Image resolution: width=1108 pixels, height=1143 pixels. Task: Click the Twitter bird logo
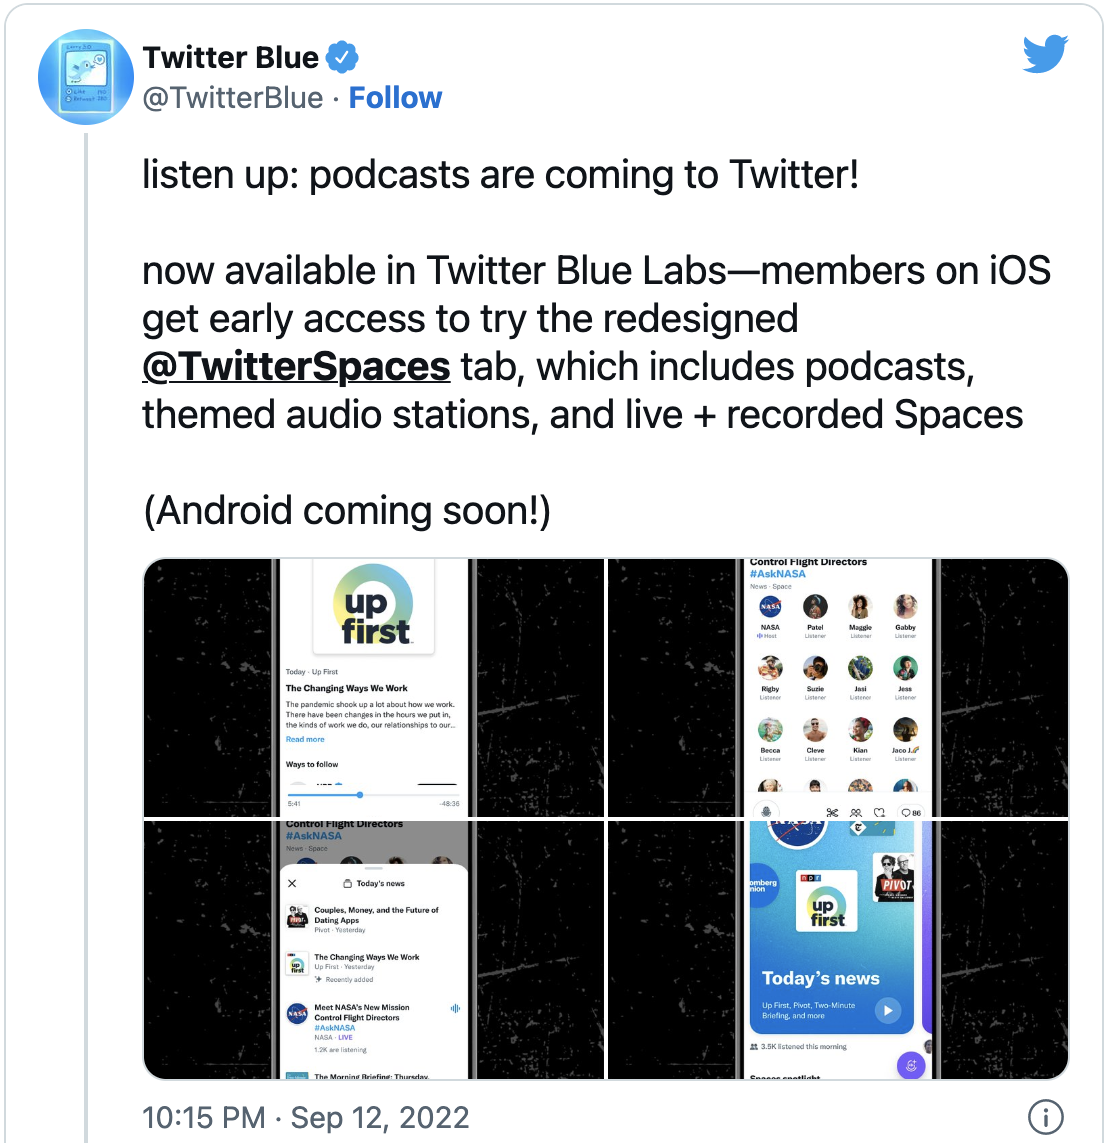click(1045, 55)
